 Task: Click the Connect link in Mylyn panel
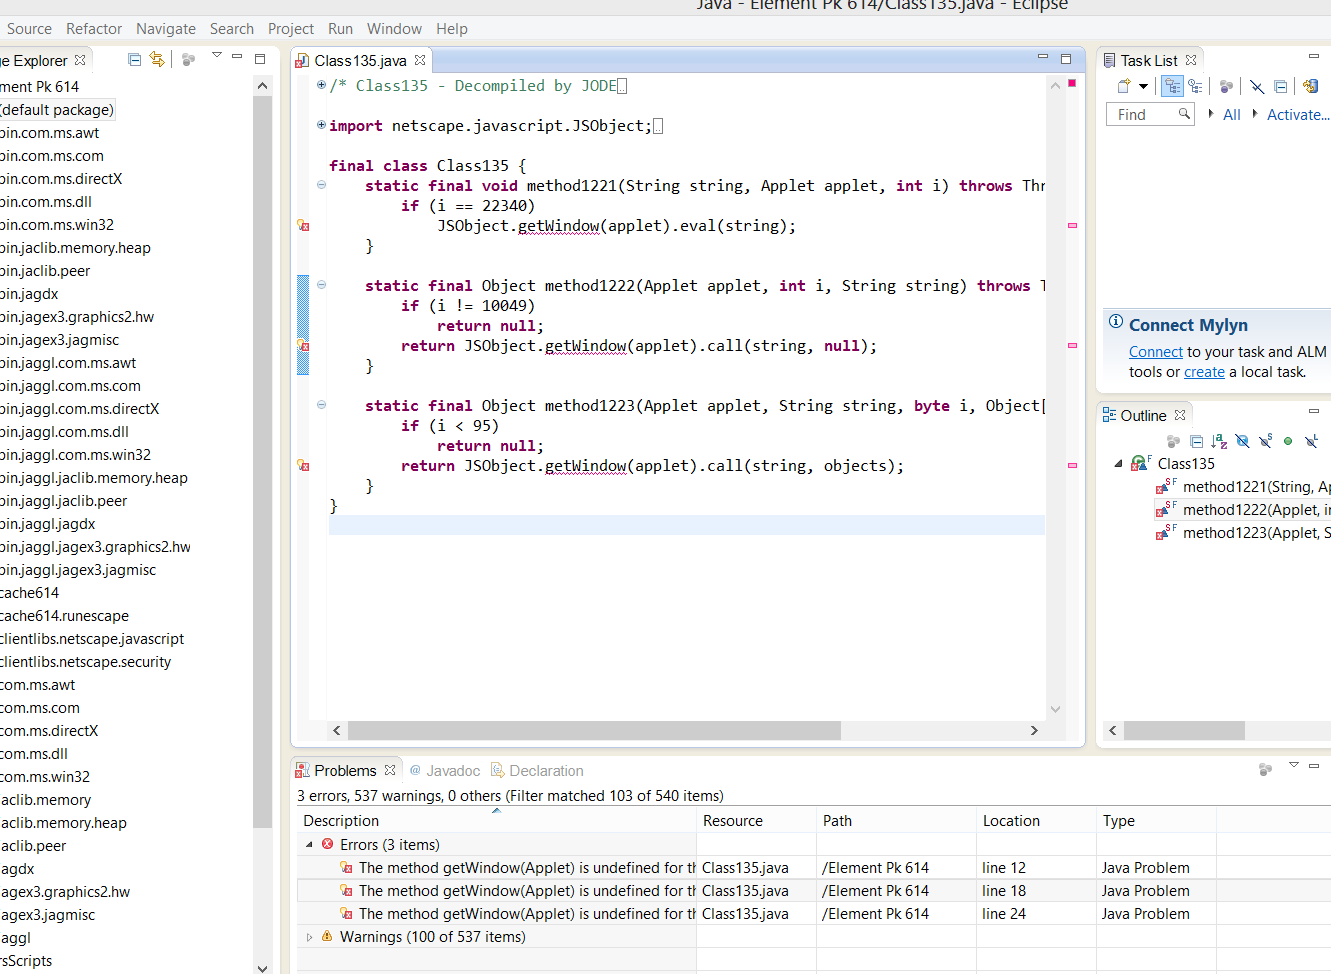coord(1155,352)
